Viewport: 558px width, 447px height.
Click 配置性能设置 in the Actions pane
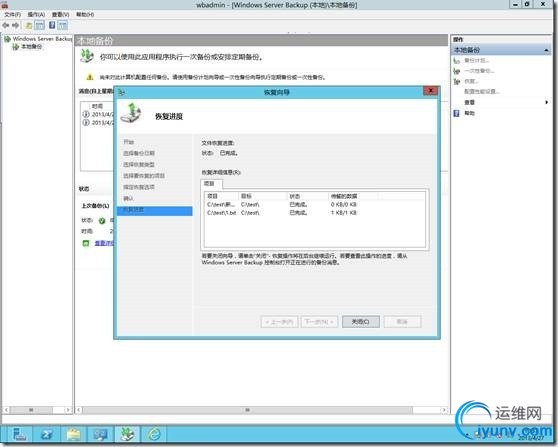click(482, 92)
